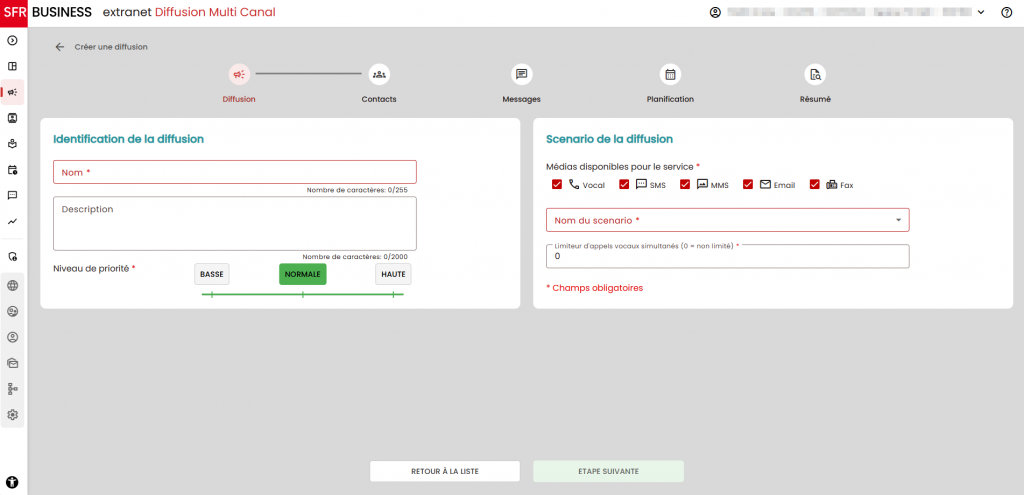The height and width of the screenshot is (495, 1024).
Task: Click the chat bubble icon in sidebar
Action: click(x=13, y=195)
